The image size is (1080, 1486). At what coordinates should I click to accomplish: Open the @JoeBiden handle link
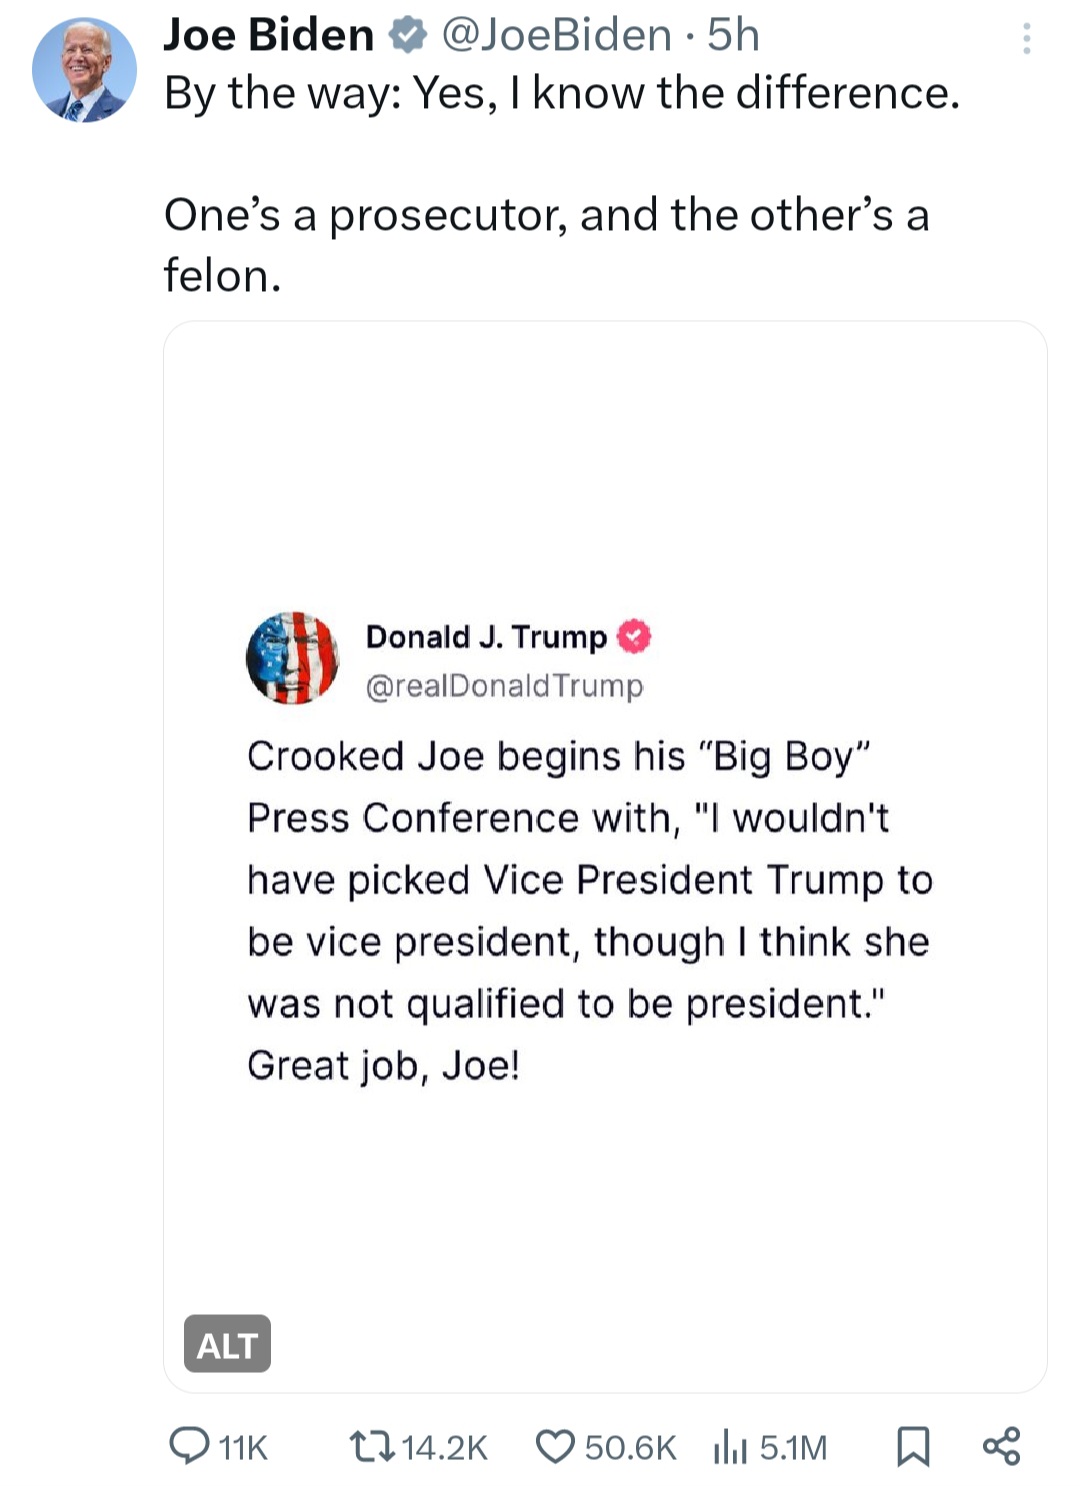point(556,35)
